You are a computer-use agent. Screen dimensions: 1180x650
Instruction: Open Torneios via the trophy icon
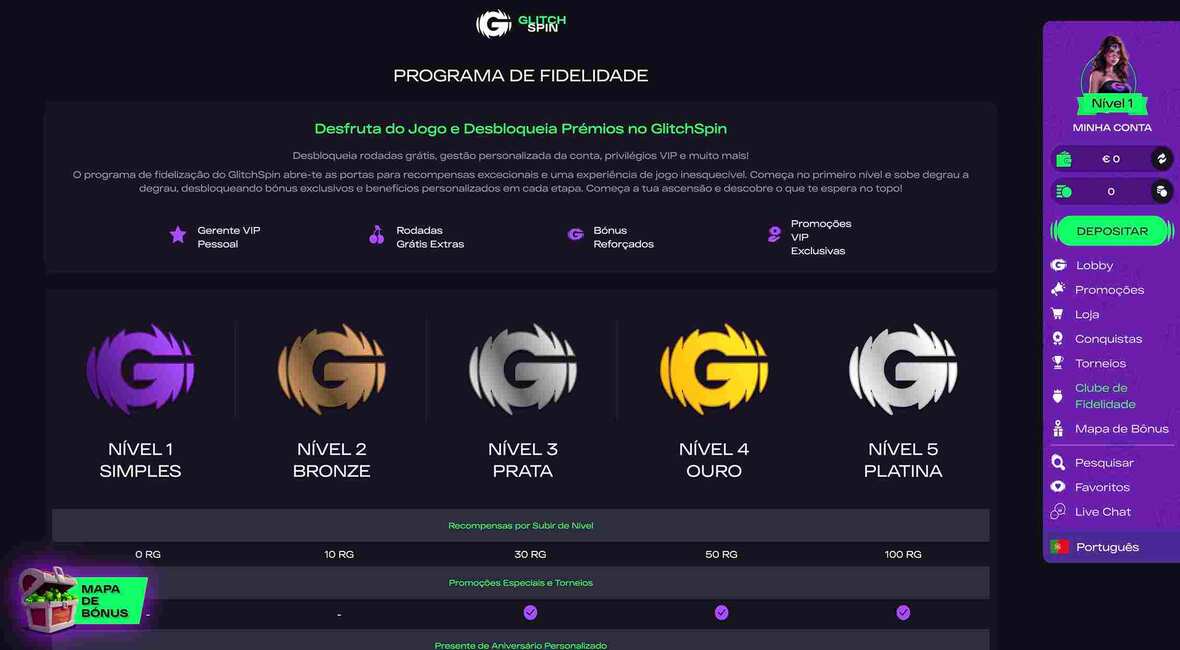click(1059, 363)
